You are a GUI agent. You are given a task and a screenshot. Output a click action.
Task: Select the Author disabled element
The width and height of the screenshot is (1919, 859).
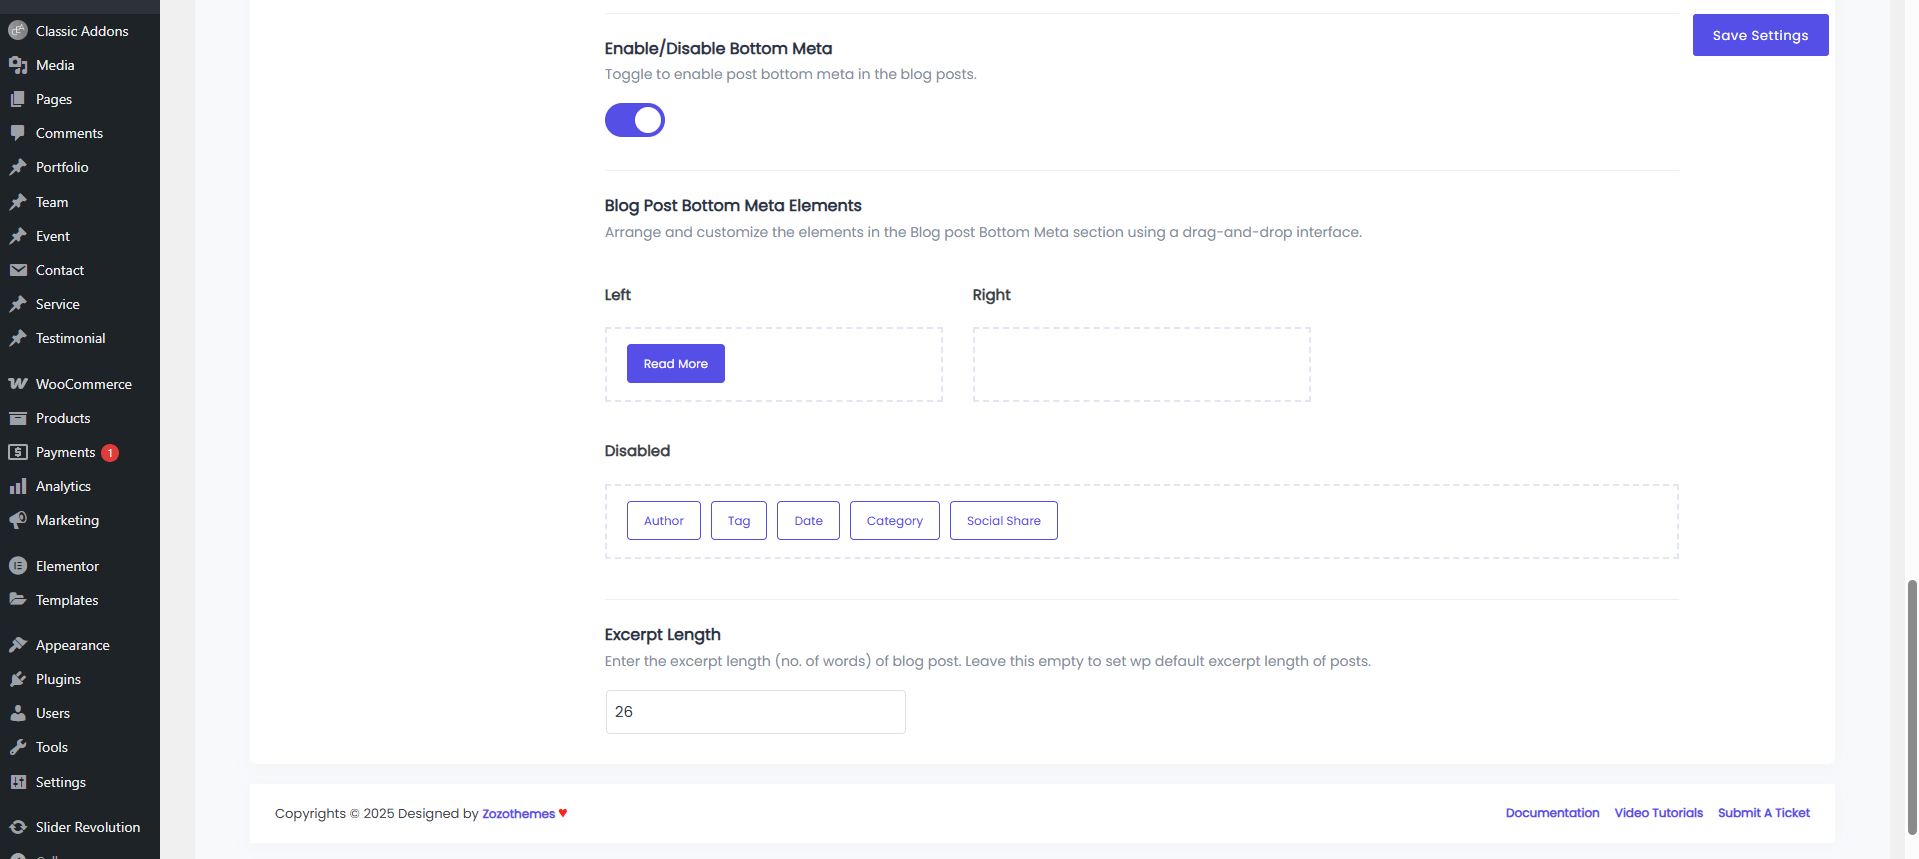pos(664,521)
